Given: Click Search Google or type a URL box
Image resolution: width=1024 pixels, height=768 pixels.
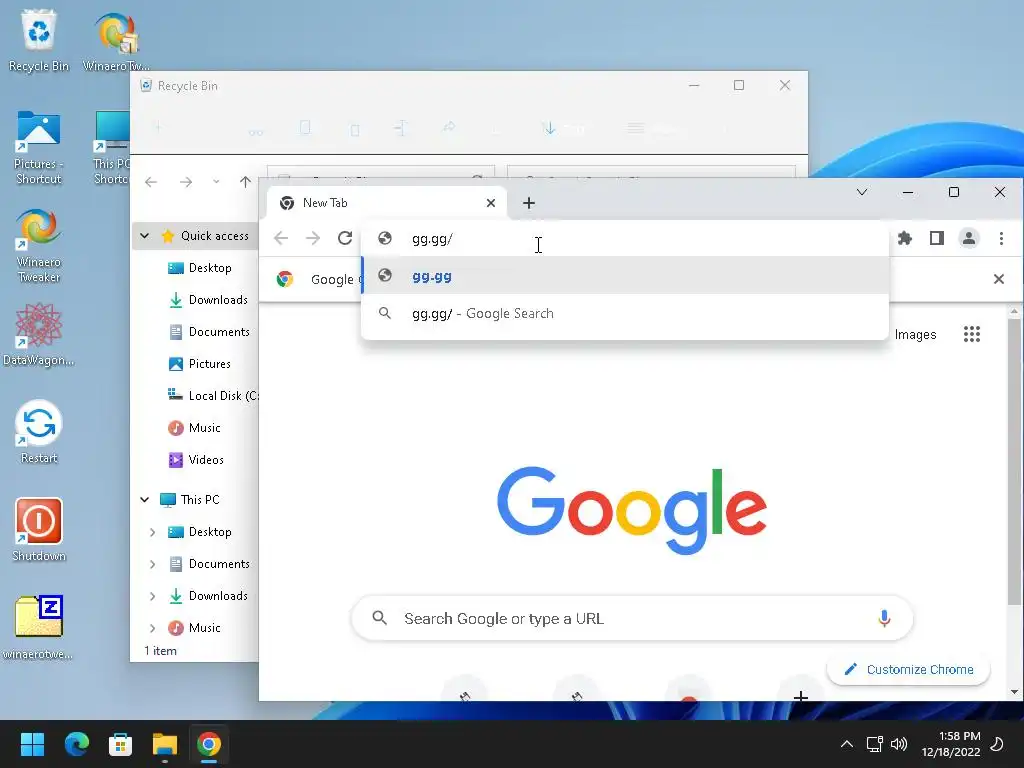Looking at the screenshot, I should [x=632, y=618].
